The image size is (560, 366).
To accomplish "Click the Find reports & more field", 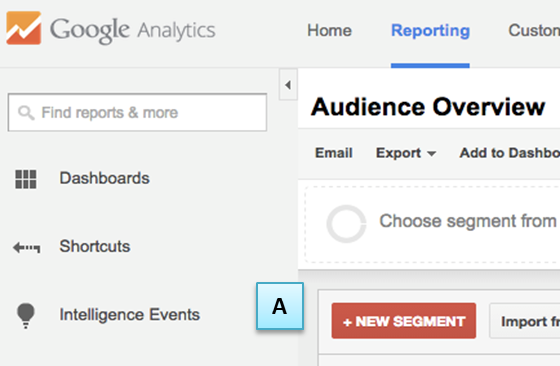I will click(137, 112).
